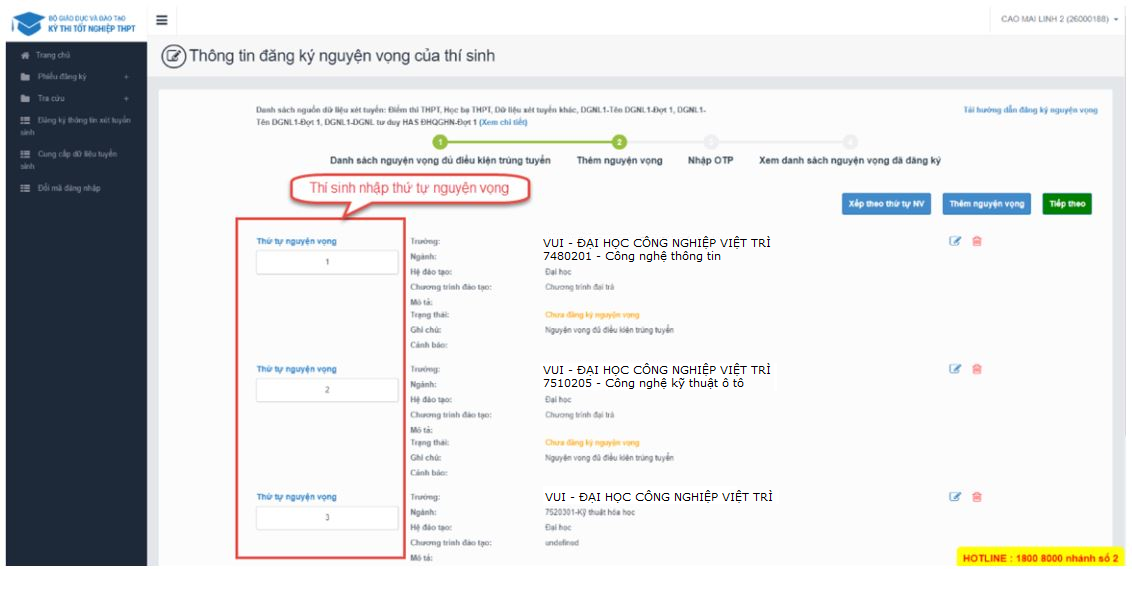The width and height of the screenshot is (1132, 592).
Task: Delete the second wish Công nghệ kỹ thuật ô tô
Action: click(977, 369)
